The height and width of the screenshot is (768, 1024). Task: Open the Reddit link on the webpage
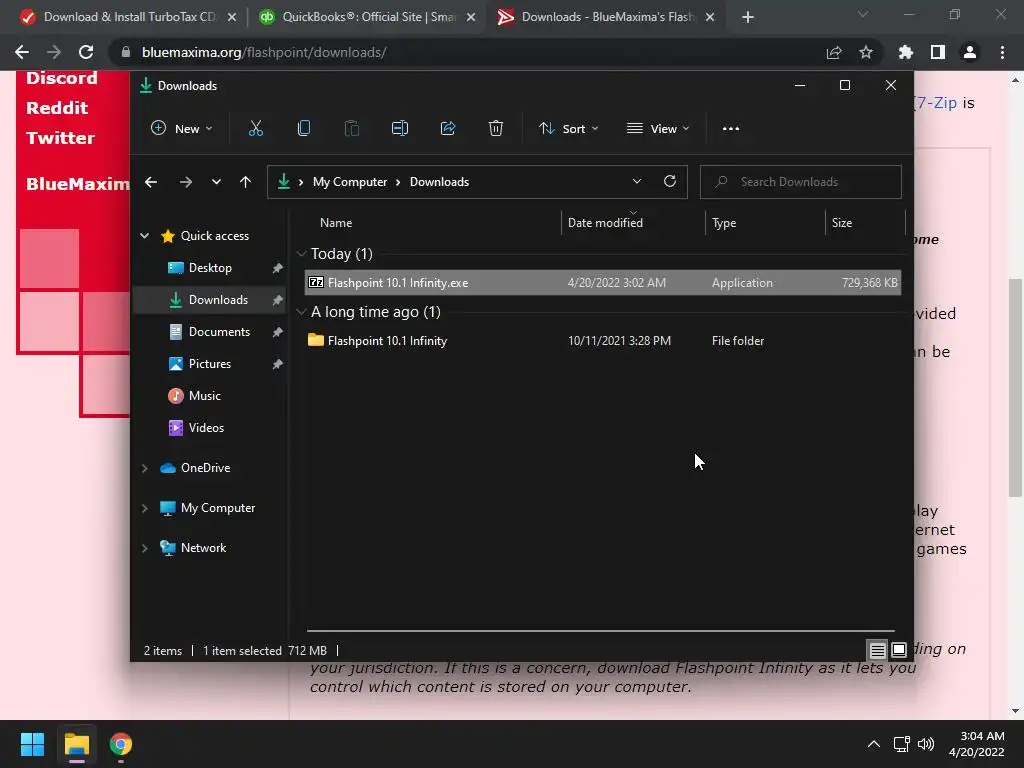[57, 108]
